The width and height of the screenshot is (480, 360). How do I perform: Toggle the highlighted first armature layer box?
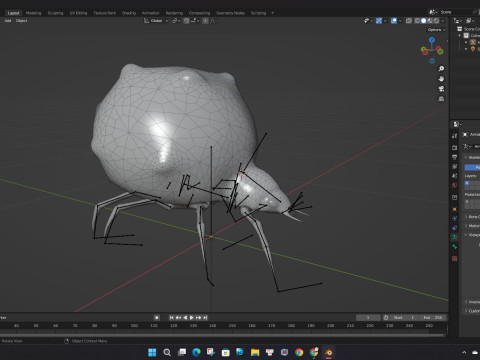click(x=467, y=183)
